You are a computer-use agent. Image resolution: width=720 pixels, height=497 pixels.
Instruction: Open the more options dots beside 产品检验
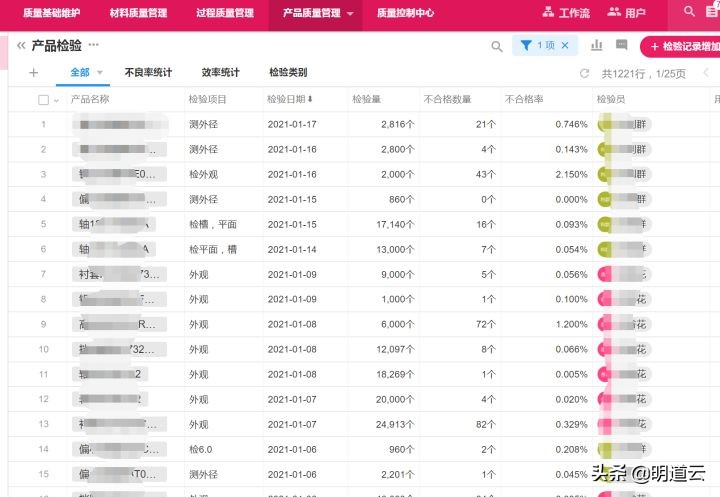tap(94, 45)
